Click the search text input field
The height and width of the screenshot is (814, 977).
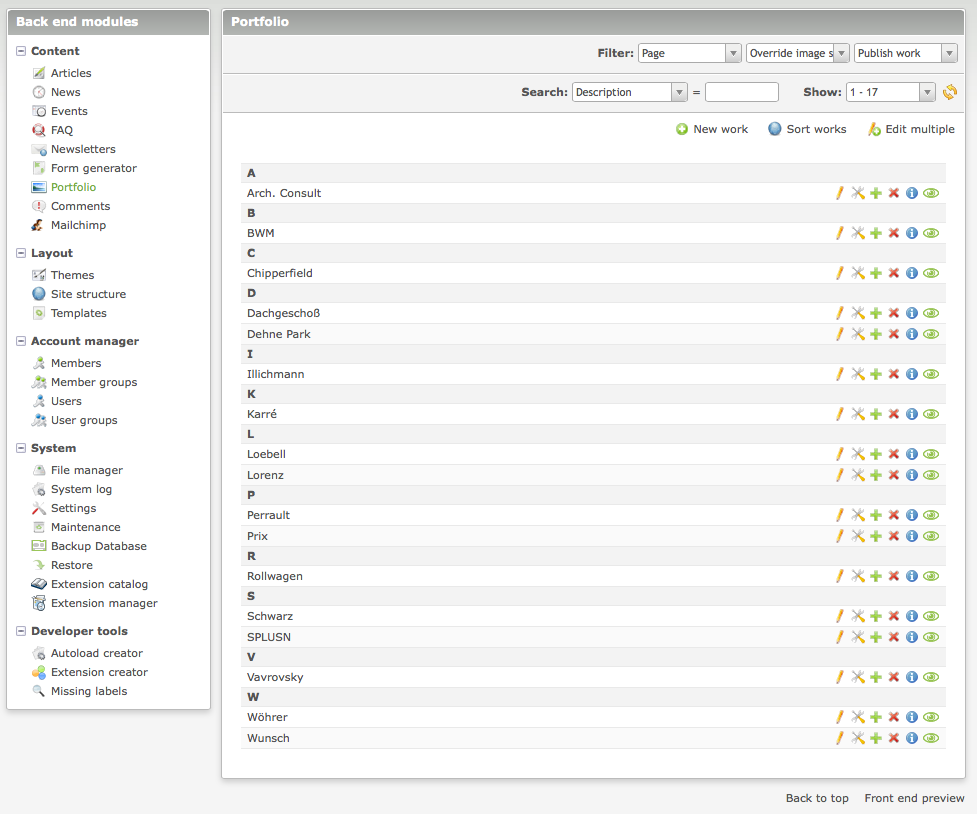tap(741, 92)
